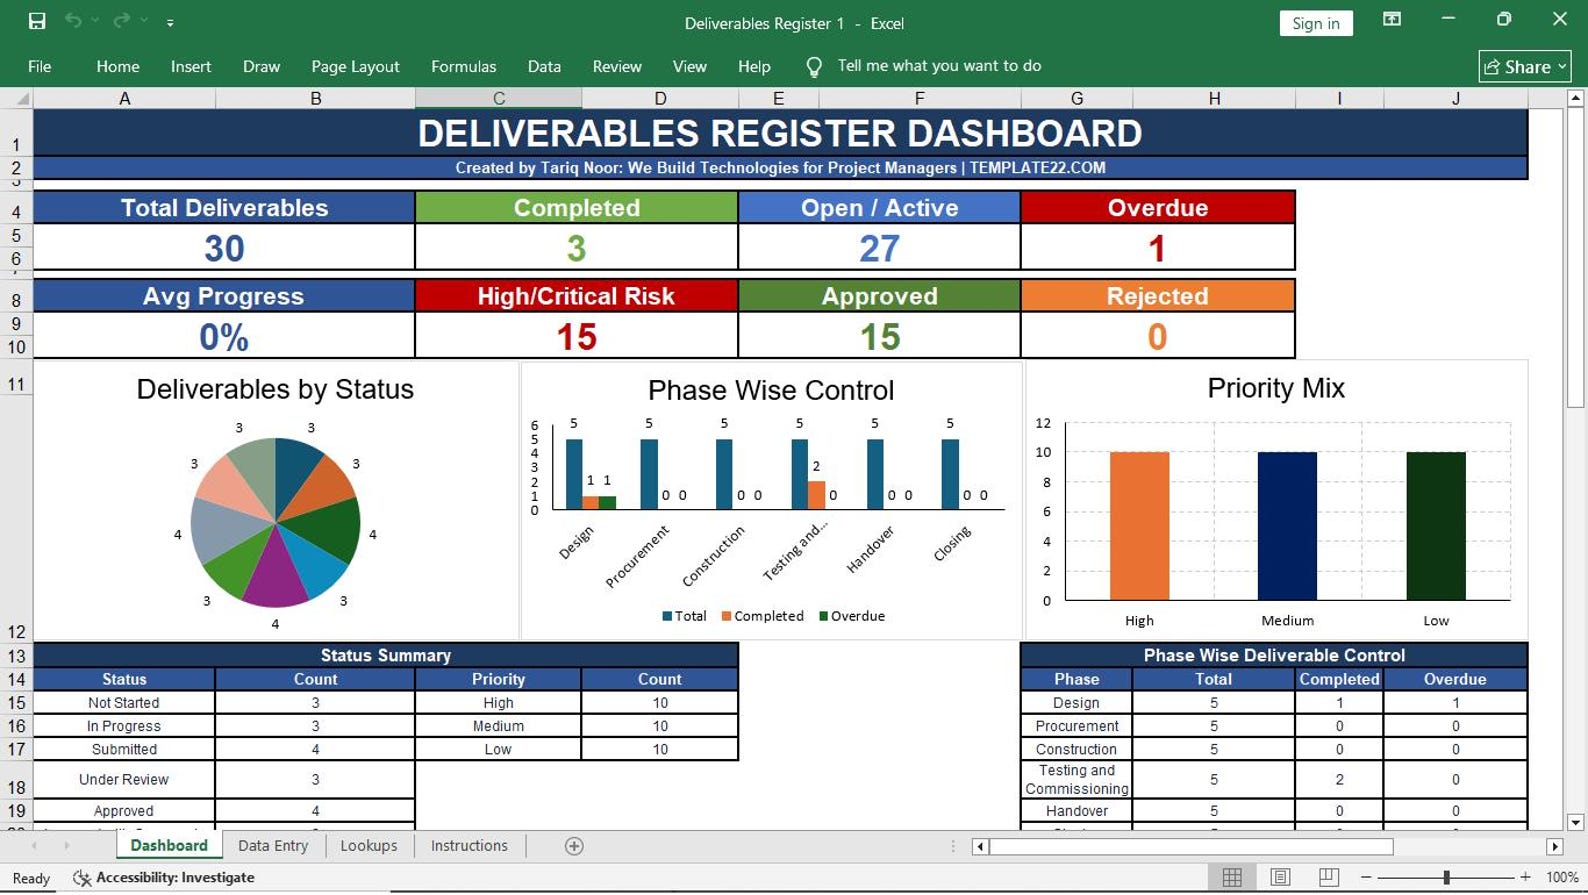
Task: Customize the Quick Access Toolbar
Action: click(x=170, y=22)
